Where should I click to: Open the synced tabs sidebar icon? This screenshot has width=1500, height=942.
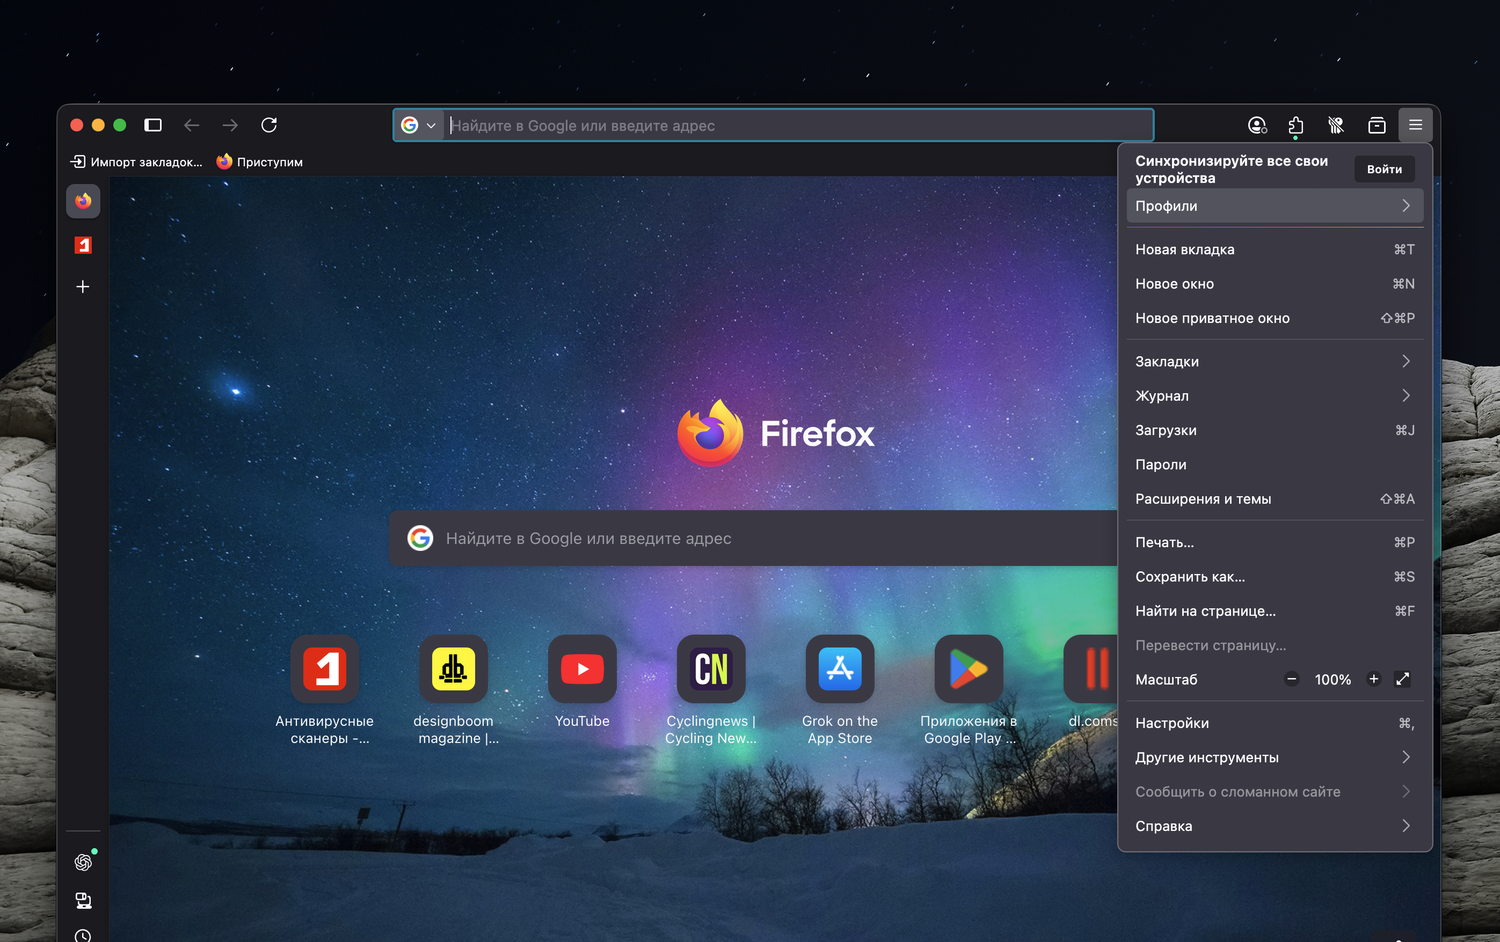coord(83,901)
